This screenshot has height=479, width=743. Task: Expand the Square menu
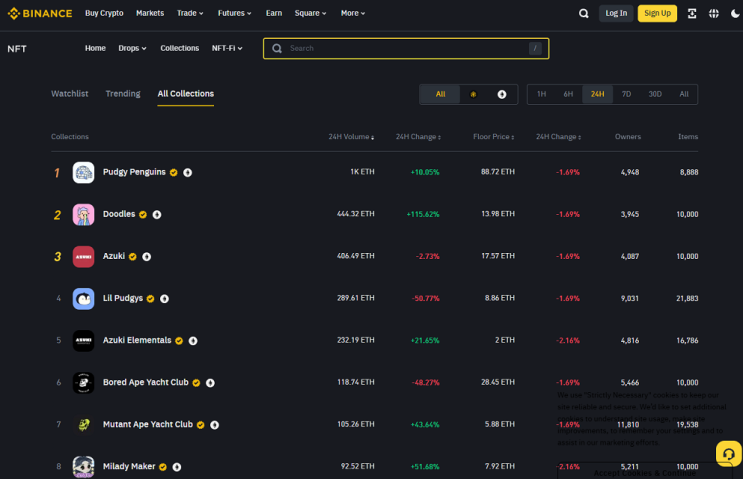pos(310,13)
